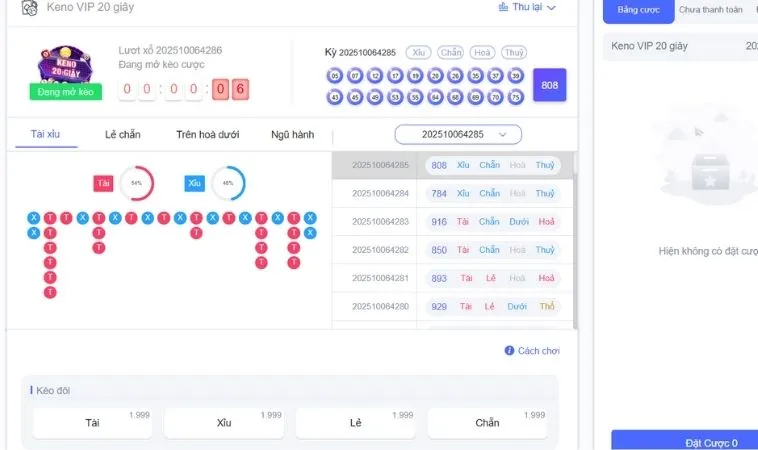Image resolution: width=758 pixels, height=450 pixels.
Task: Select the Bảng cược tab
Action: coord(639,10)
